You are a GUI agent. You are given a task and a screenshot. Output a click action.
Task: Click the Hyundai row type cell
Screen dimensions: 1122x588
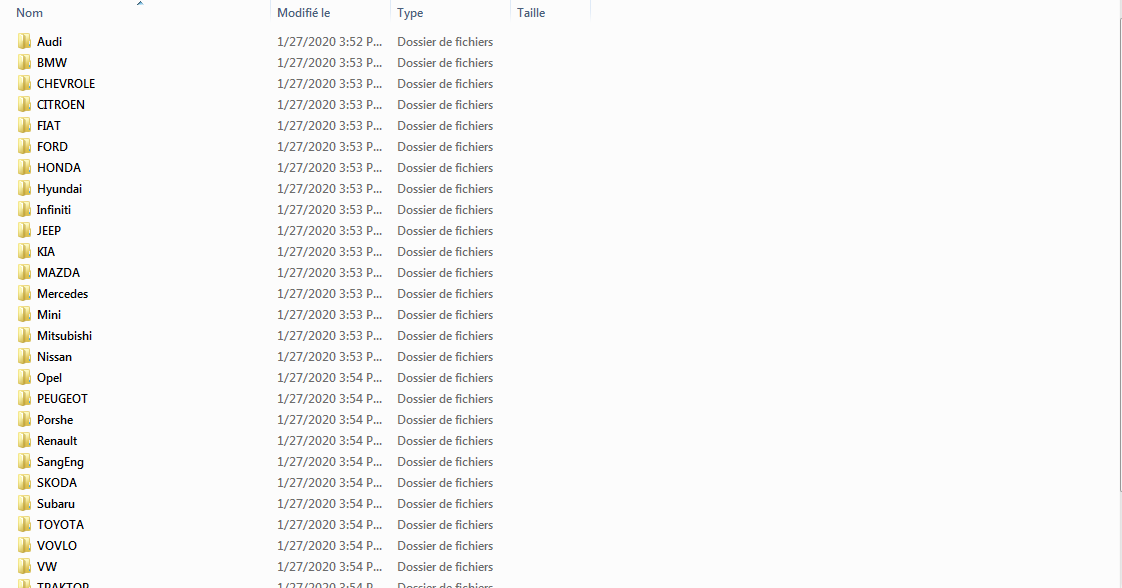coord(445,188)
